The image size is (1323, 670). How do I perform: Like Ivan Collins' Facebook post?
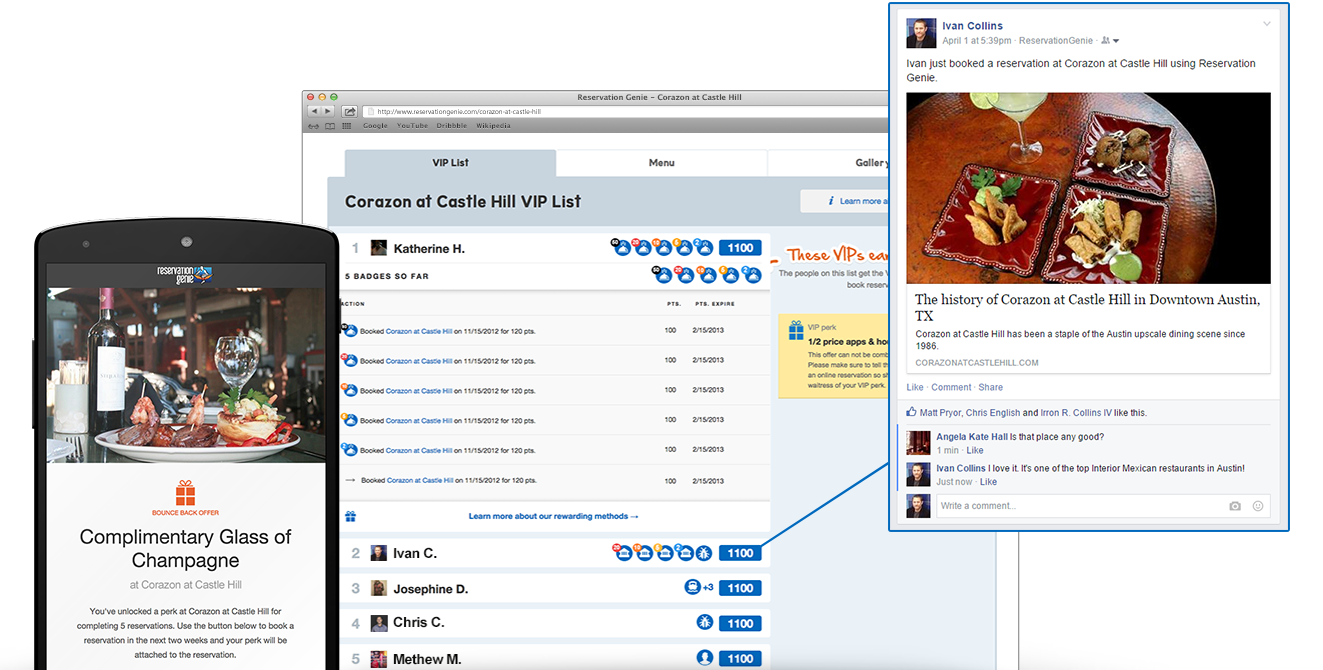point(915,387)
